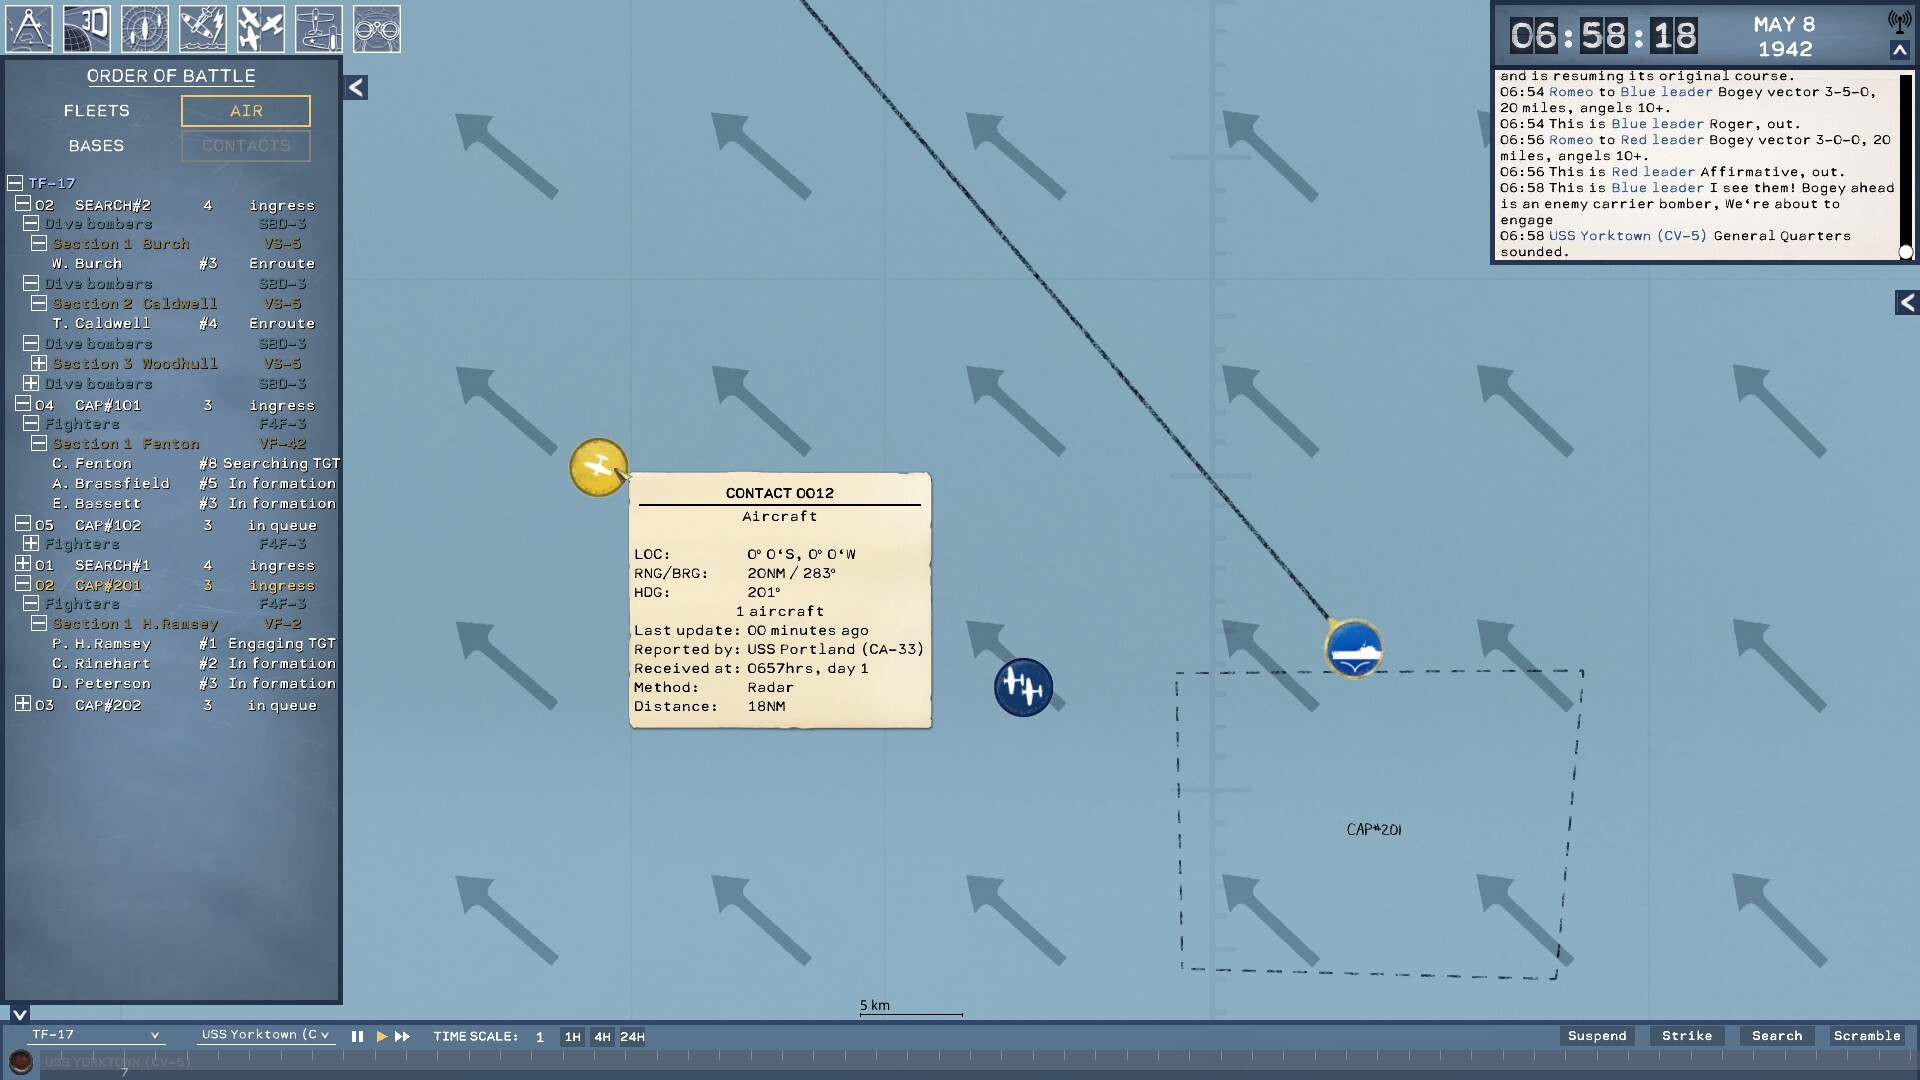Select the blue CAP fighters map marker
Screen dimensions: 1920x1080
(1023, 687)
